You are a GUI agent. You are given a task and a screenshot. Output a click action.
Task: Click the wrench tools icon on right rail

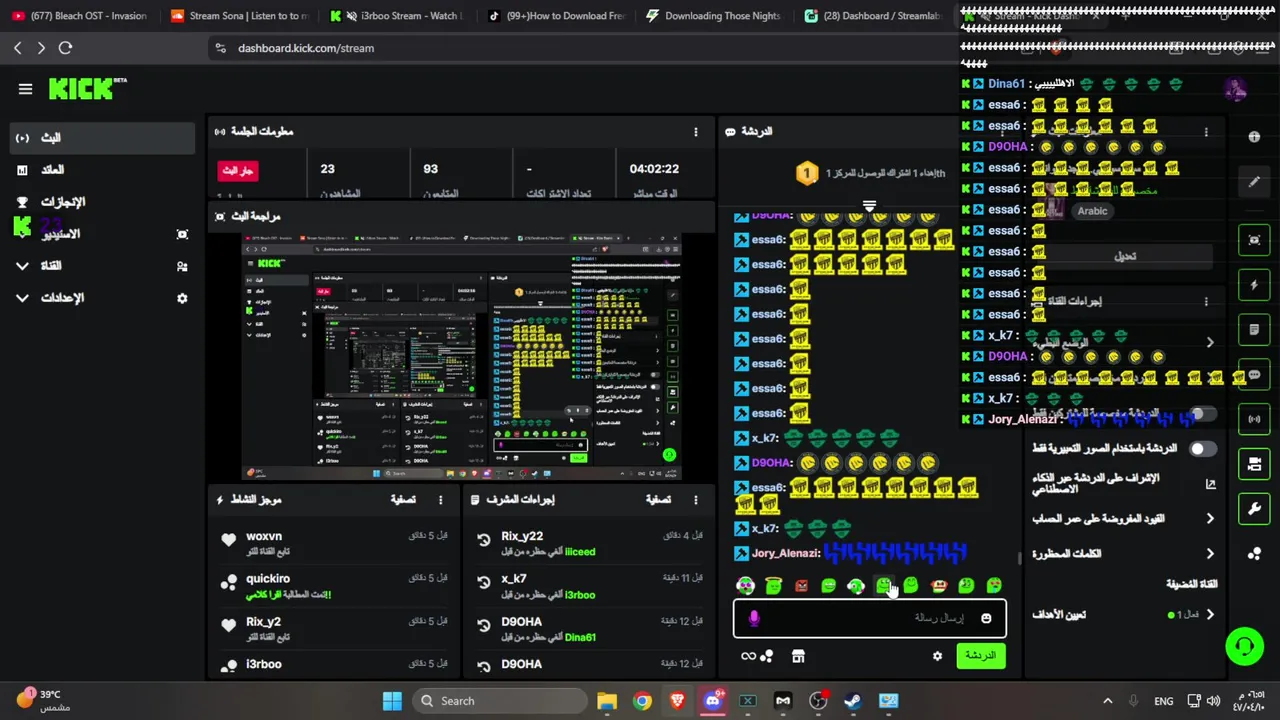[x=1254, y=509]
